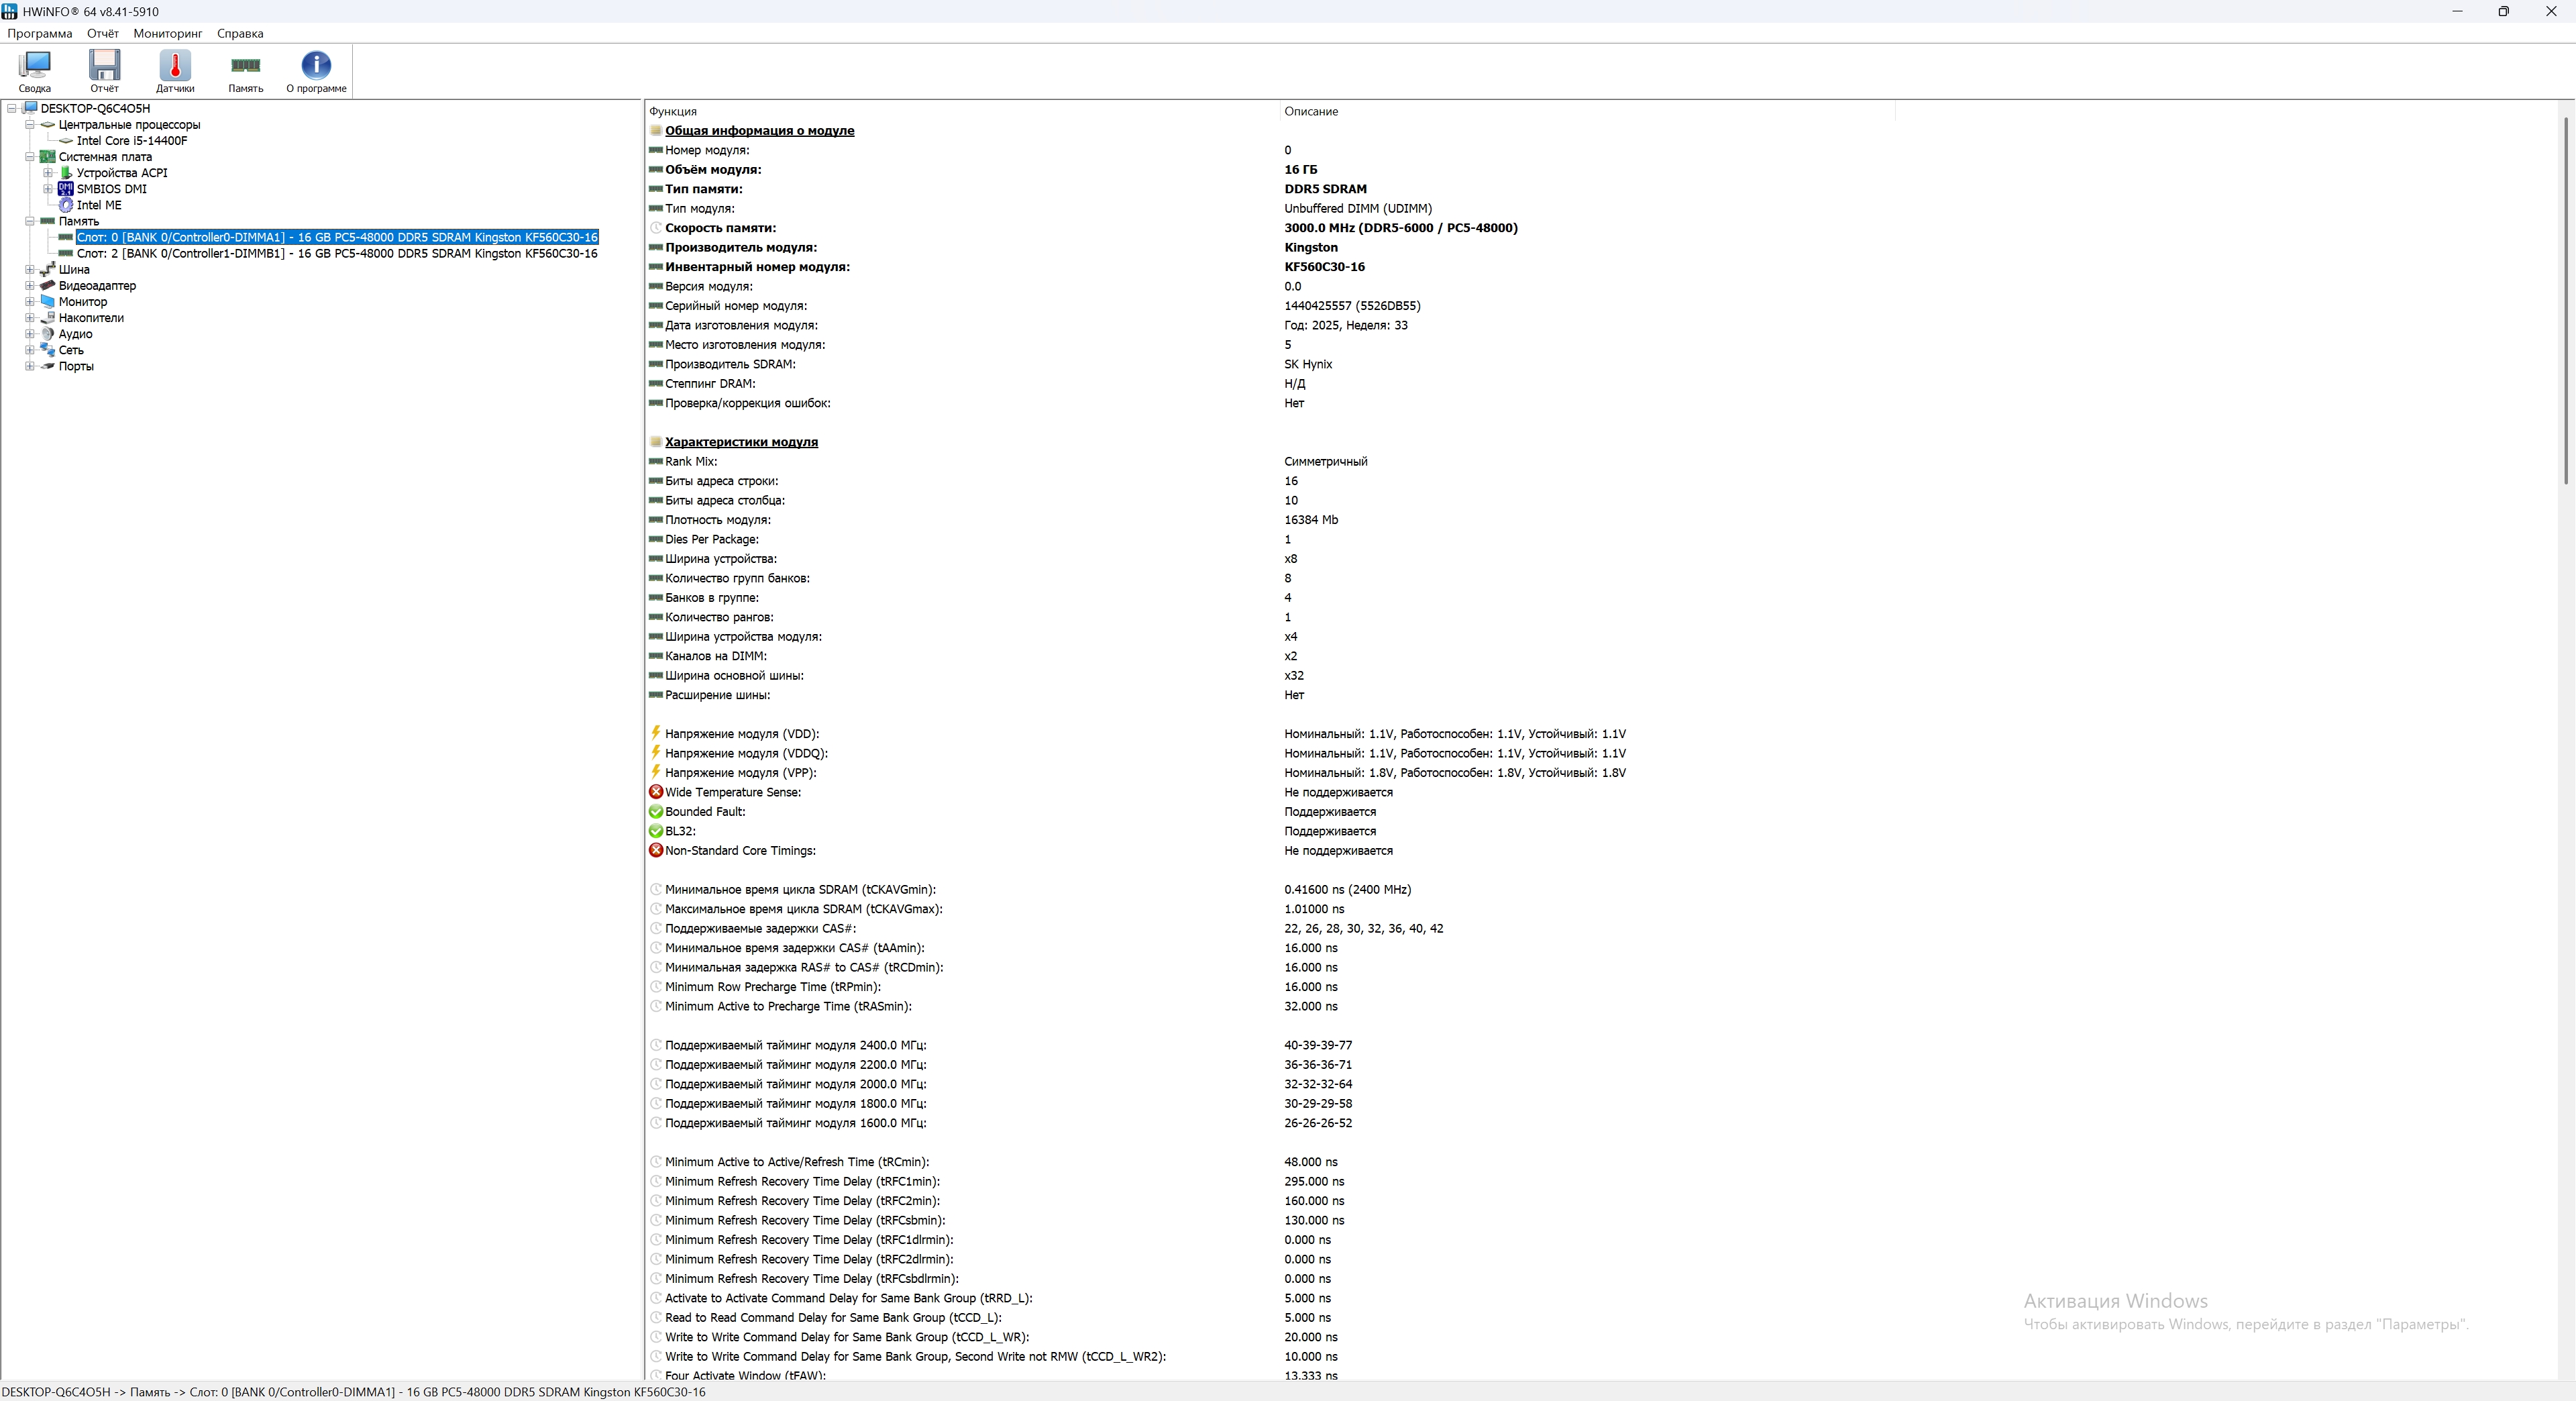Select Слот: 2 DIMMB1 memory module entry
Screen dimensions: 2576x1401
click(x=337, y=254)
